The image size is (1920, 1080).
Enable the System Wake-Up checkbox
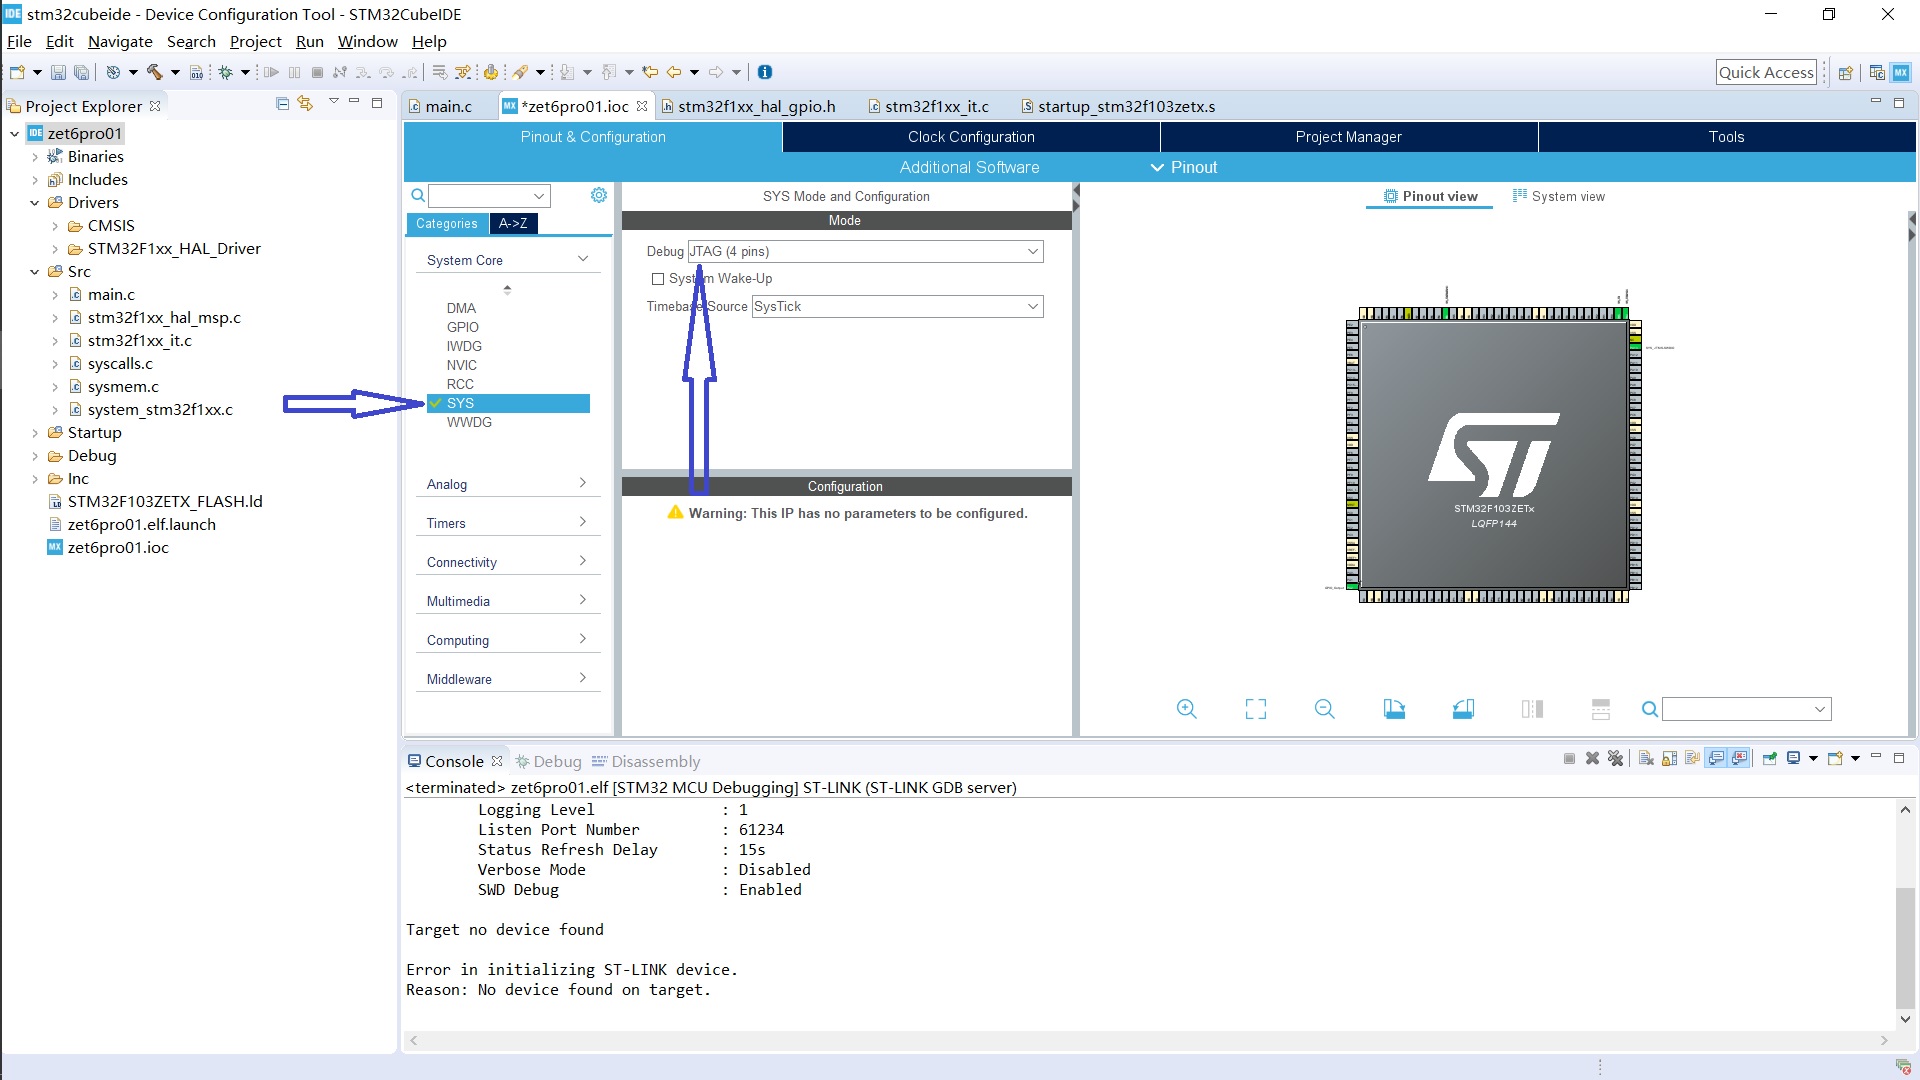pyautogui.click(x=658, y=279)
